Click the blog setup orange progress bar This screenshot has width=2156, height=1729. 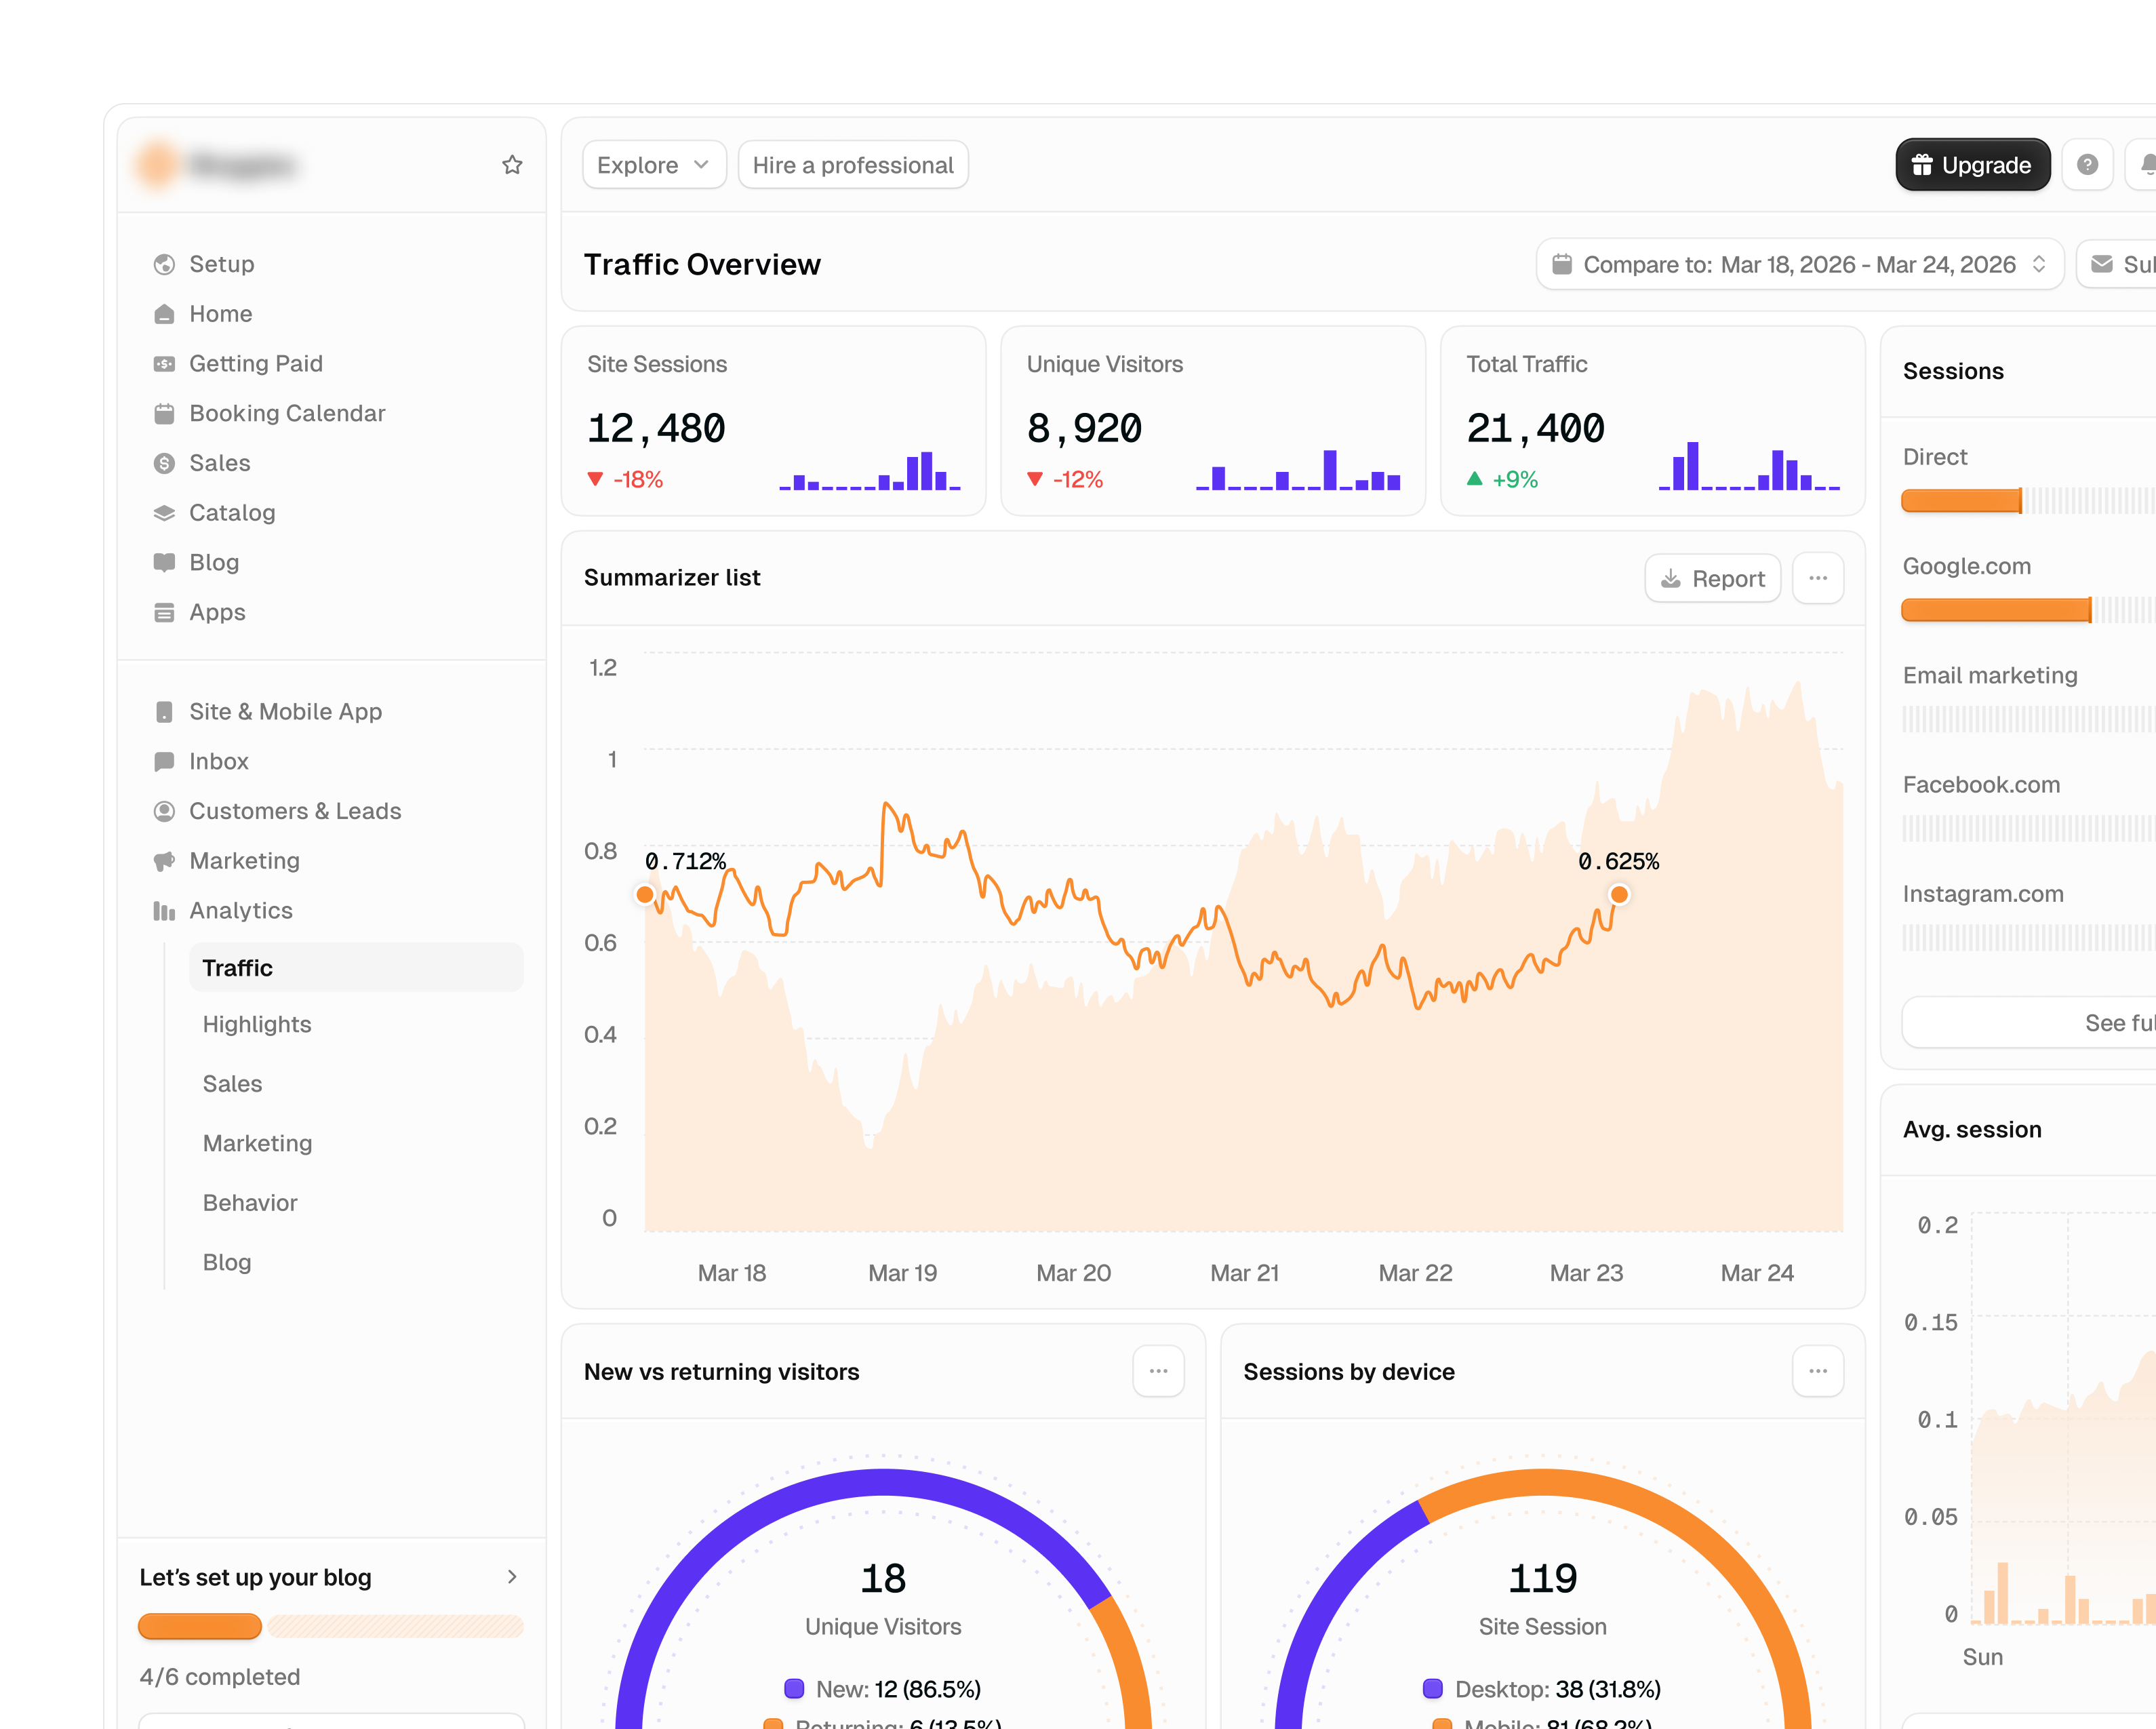[x=200, y=1626]
